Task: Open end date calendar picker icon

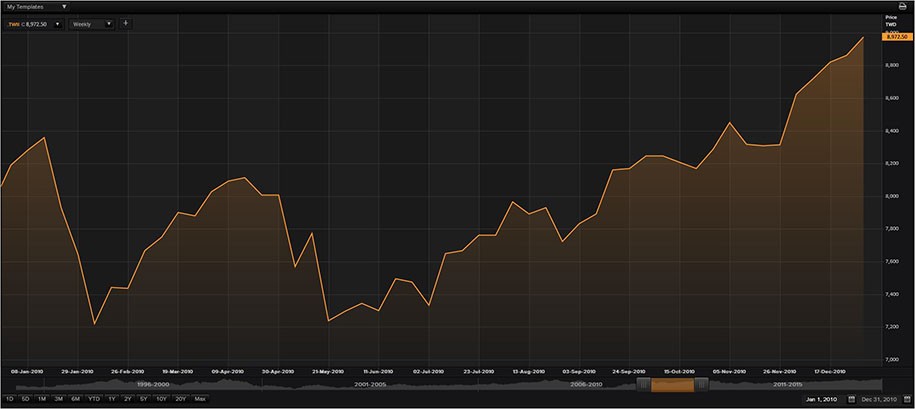Action: (x=908, y=400)
